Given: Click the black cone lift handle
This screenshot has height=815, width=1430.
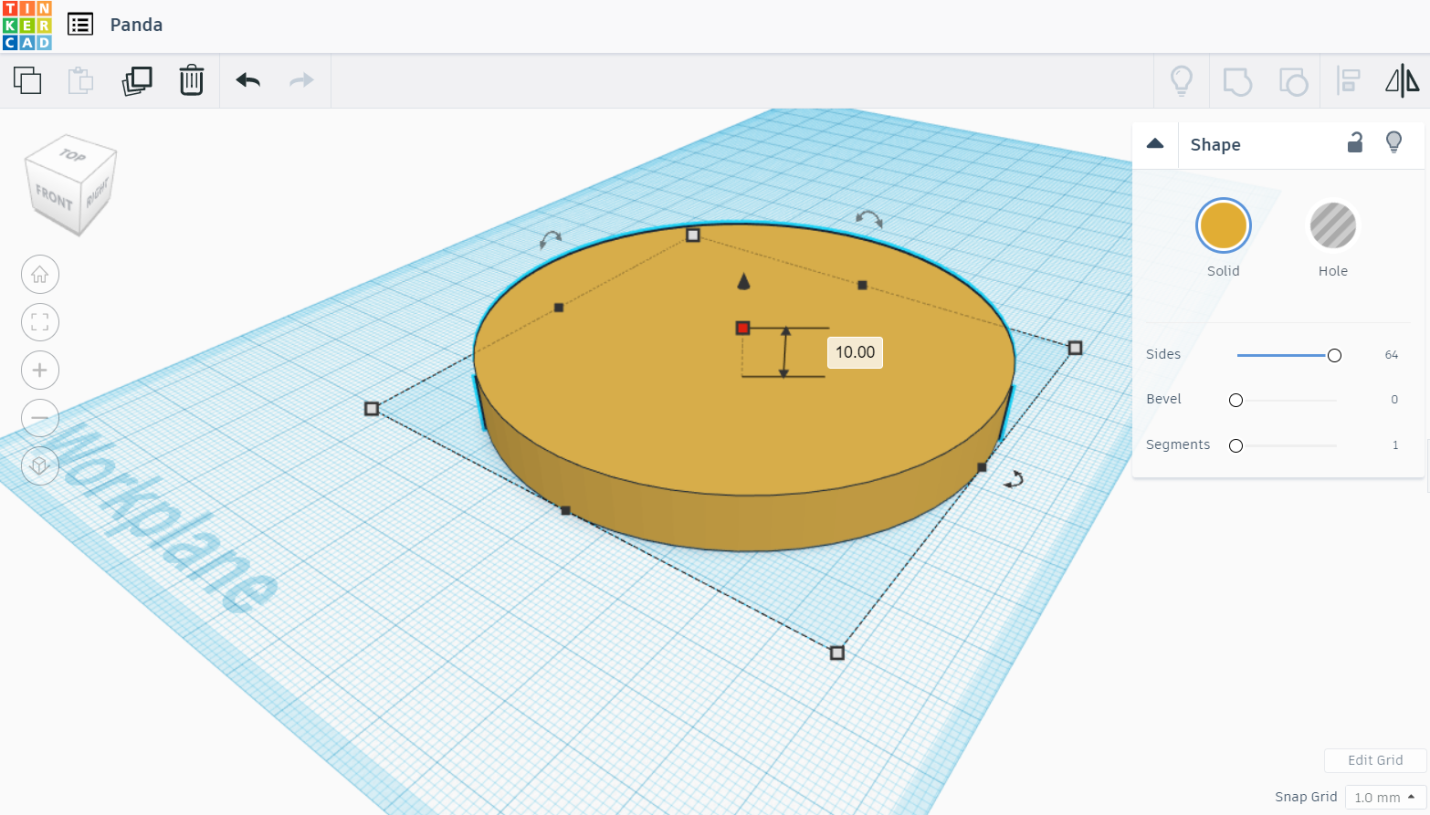Looking at the screenshot, I should point(743,282).
